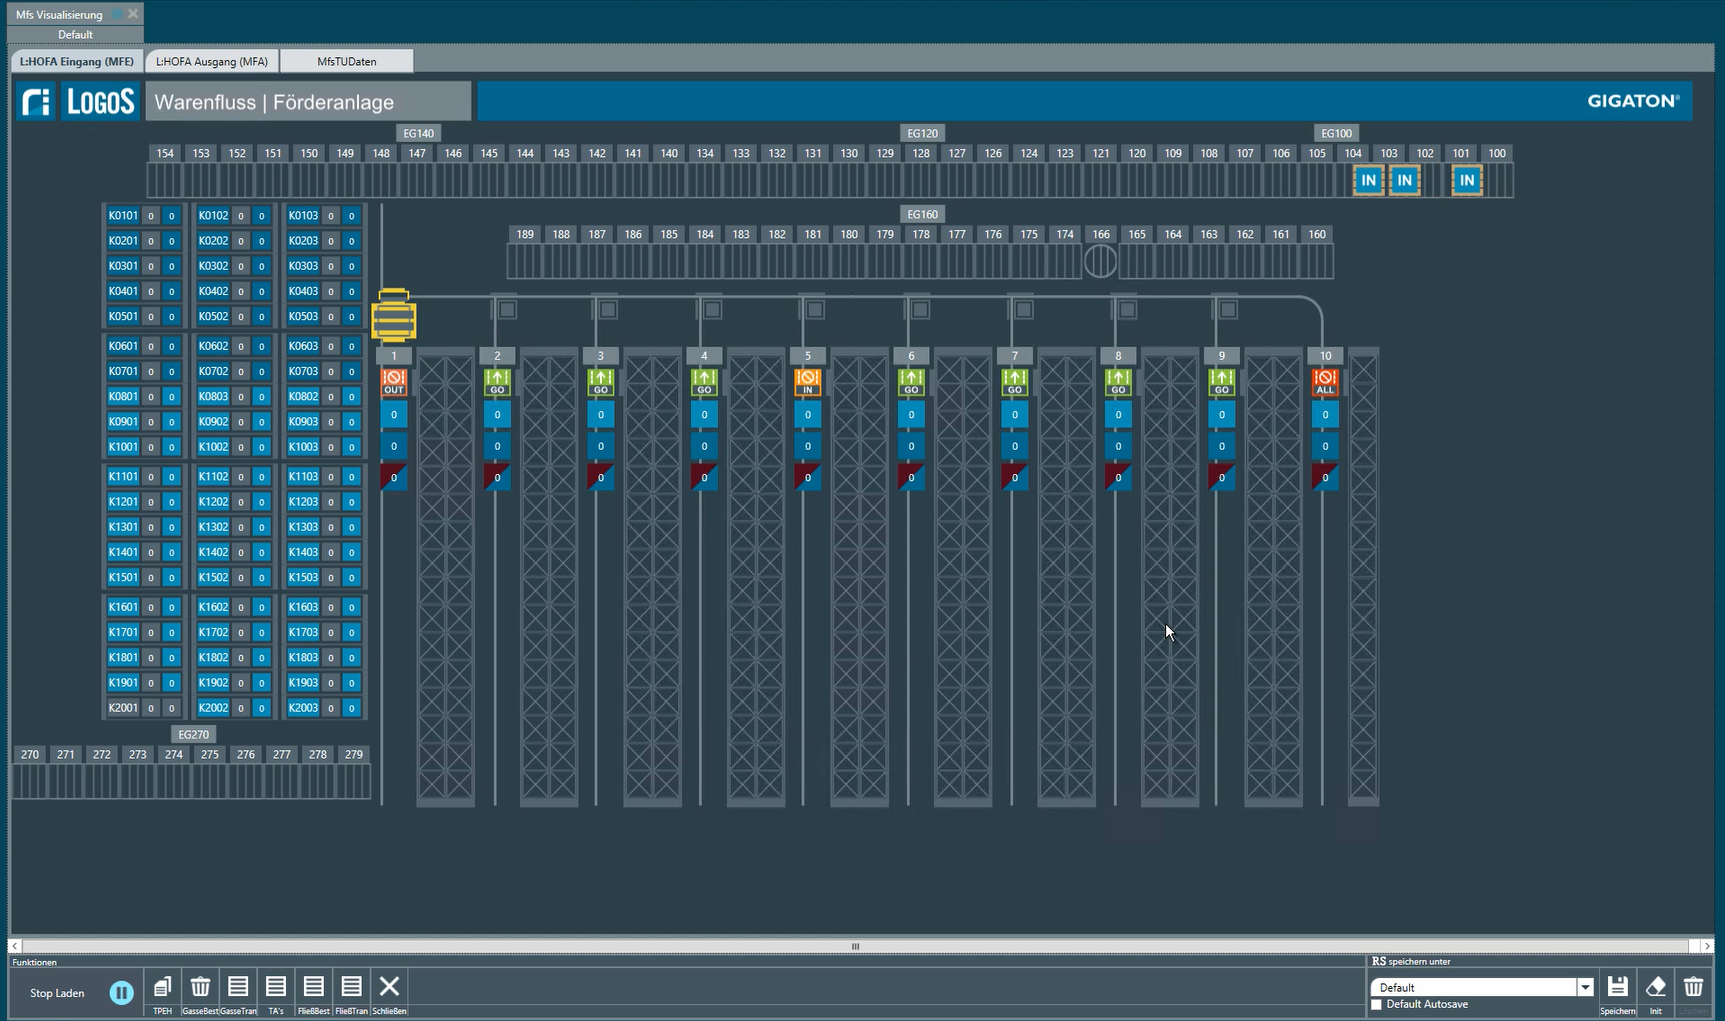
Task: Enable the Default Autosave checkbox
Action: click(x=1377, y=1004)
